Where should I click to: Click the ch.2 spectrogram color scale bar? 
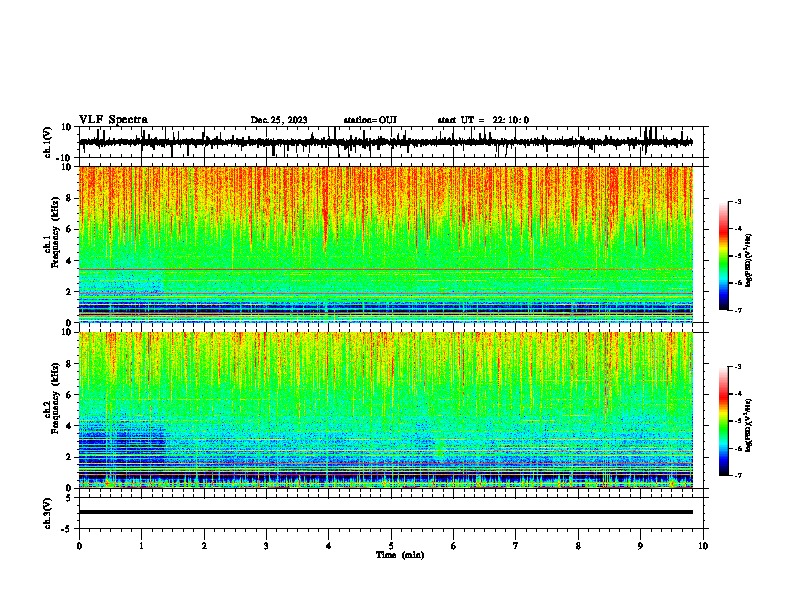(x=723, y=421)
